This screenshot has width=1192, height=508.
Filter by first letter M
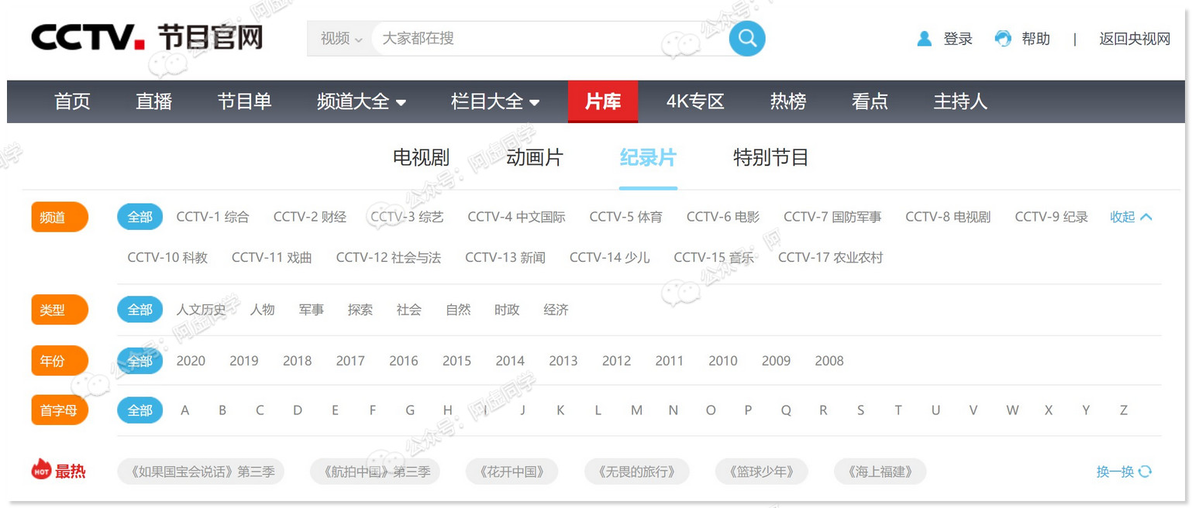[x=636, y=410]
